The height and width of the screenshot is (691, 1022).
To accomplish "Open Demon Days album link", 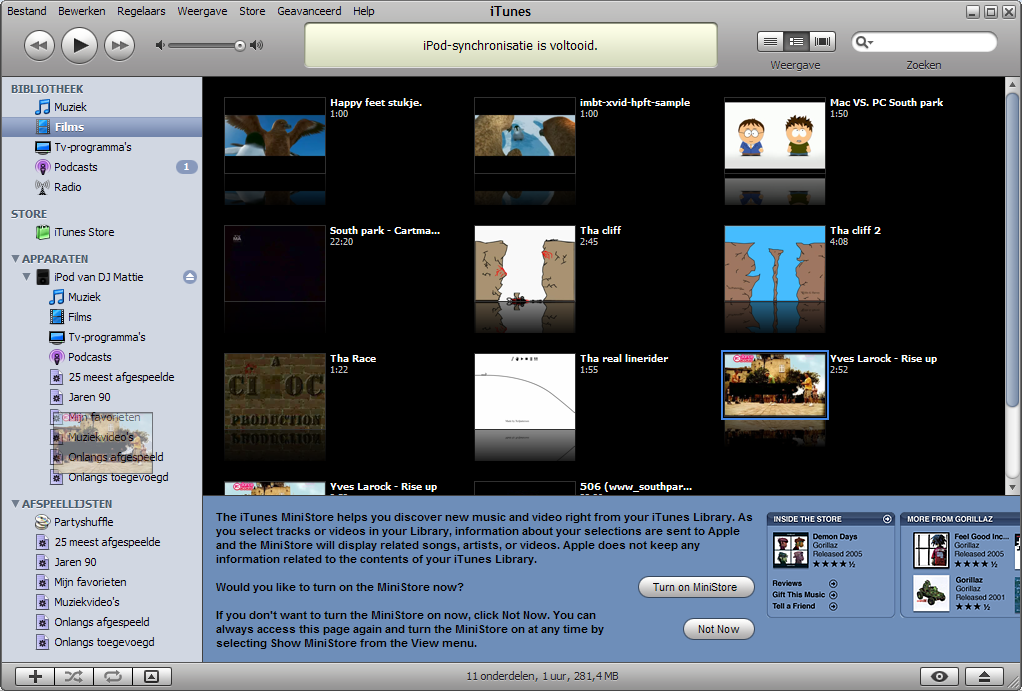I will click(835, 537).
